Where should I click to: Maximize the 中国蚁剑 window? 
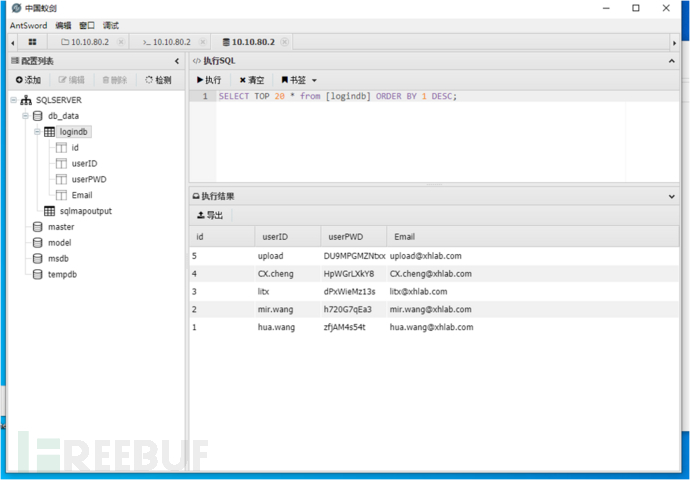[x=636, y=8]
